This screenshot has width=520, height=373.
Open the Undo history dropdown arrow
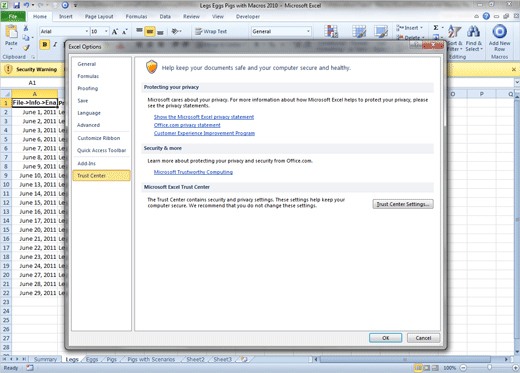pos(33,5)
